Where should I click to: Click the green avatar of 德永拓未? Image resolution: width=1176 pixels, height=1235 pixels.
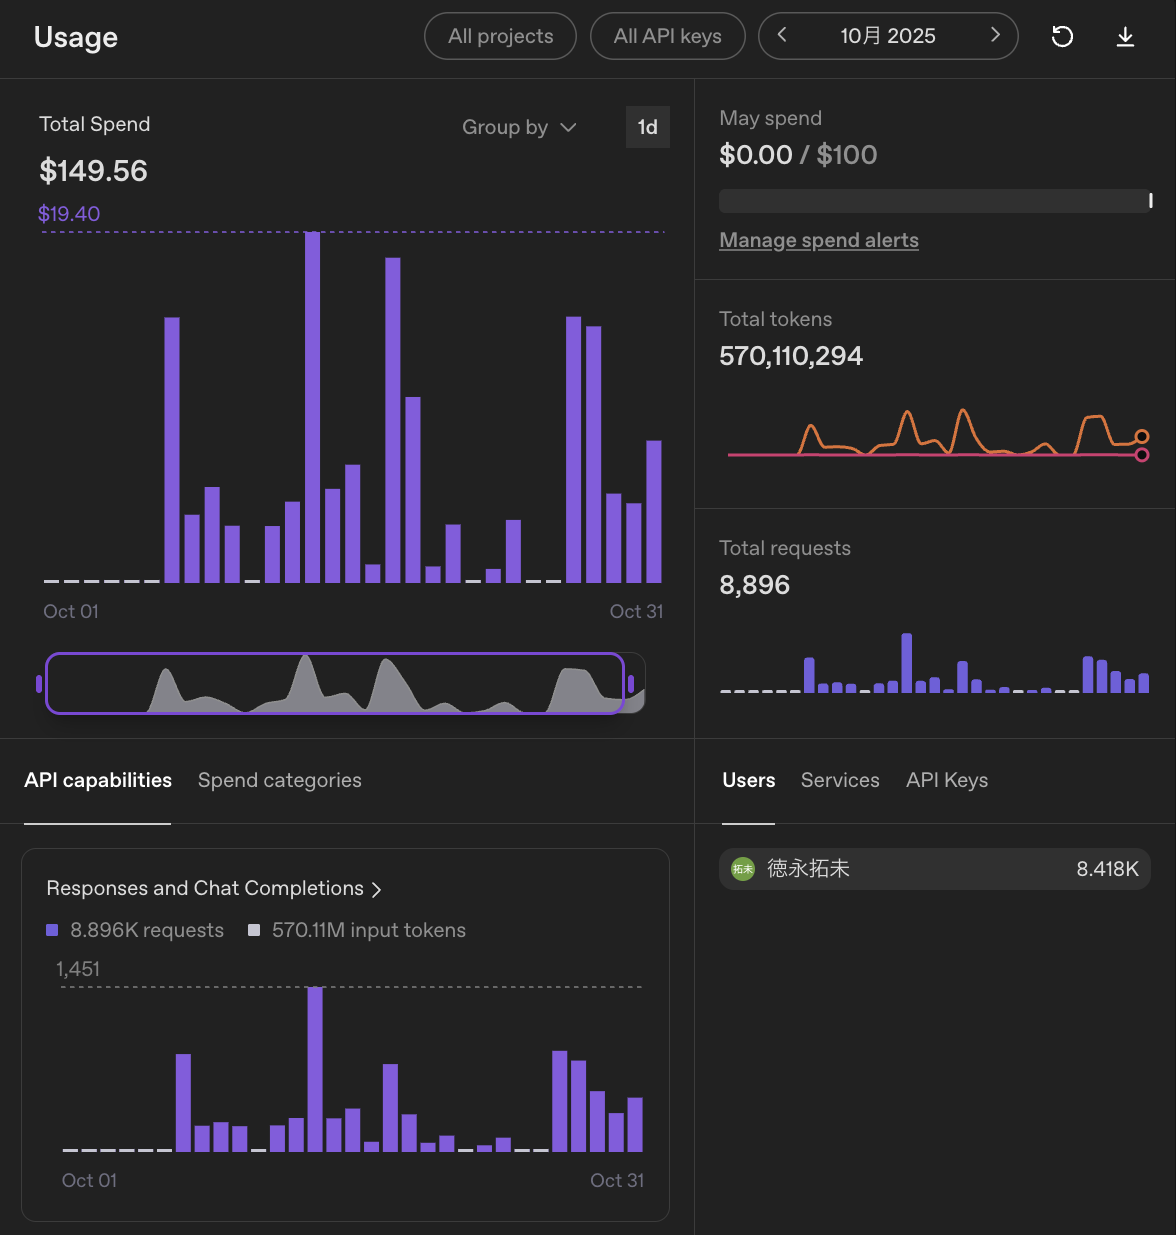(x=743, y=869)
